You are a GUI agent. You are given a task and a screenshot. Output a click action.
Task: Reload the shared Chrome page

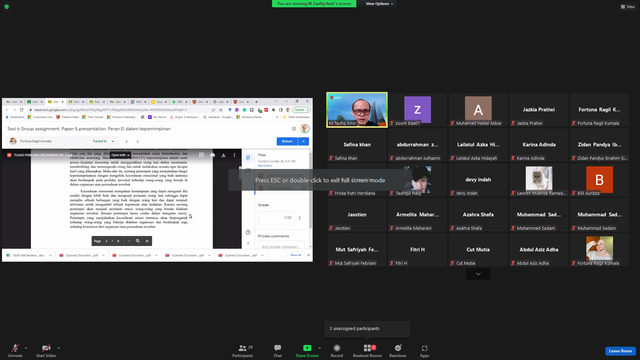(x=22, y=110)
